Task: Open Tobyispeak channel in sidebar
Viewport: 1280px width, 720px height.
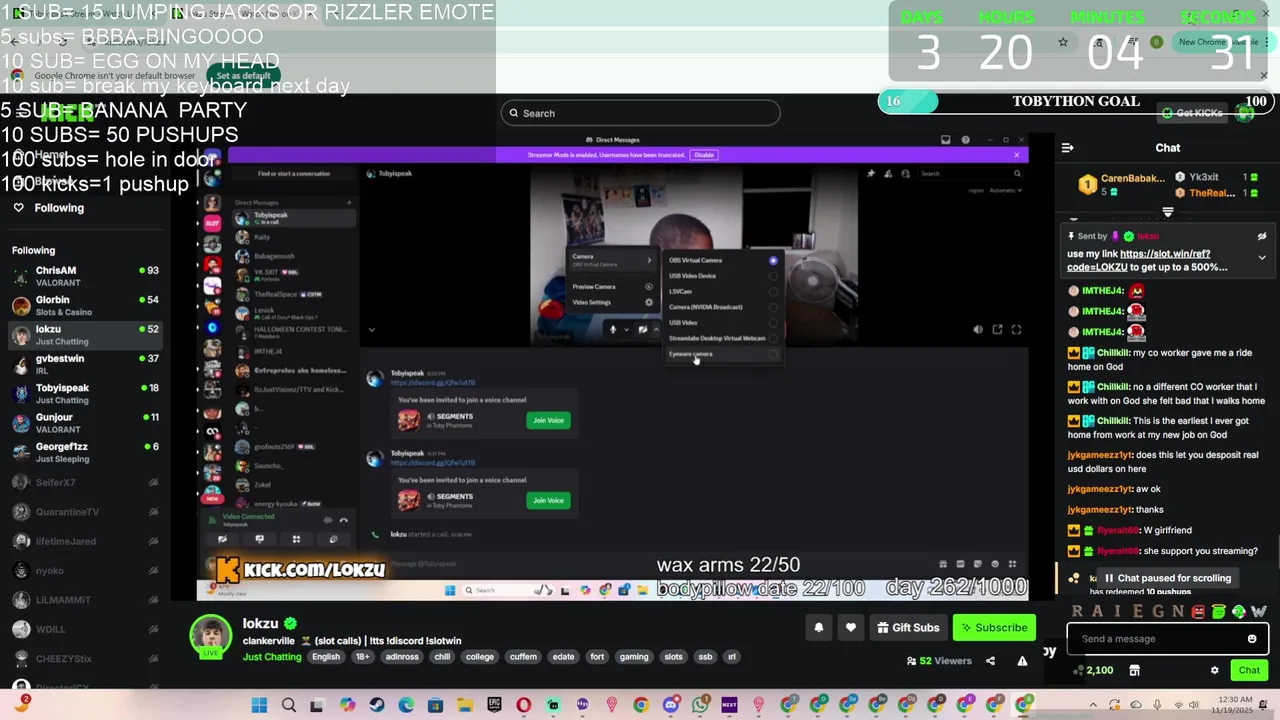Action: coord(85,393)
